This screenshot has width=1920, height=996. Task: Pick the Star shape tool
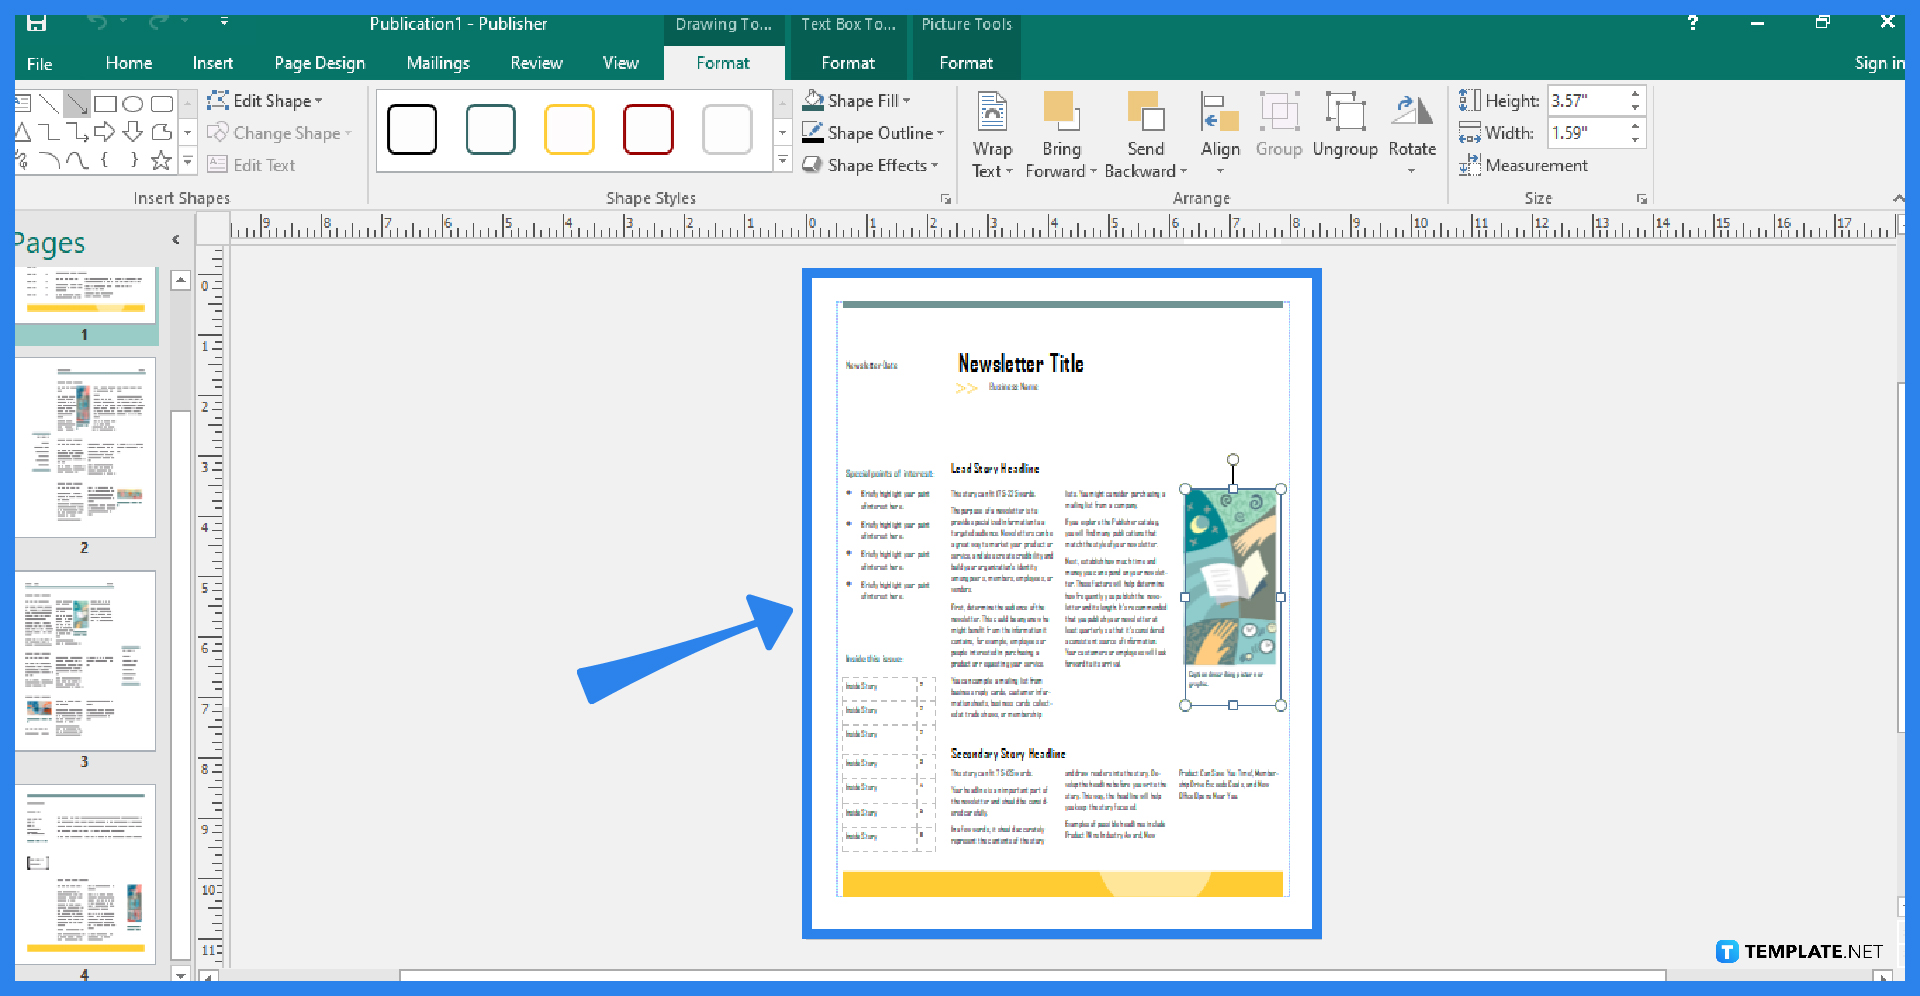161,159
